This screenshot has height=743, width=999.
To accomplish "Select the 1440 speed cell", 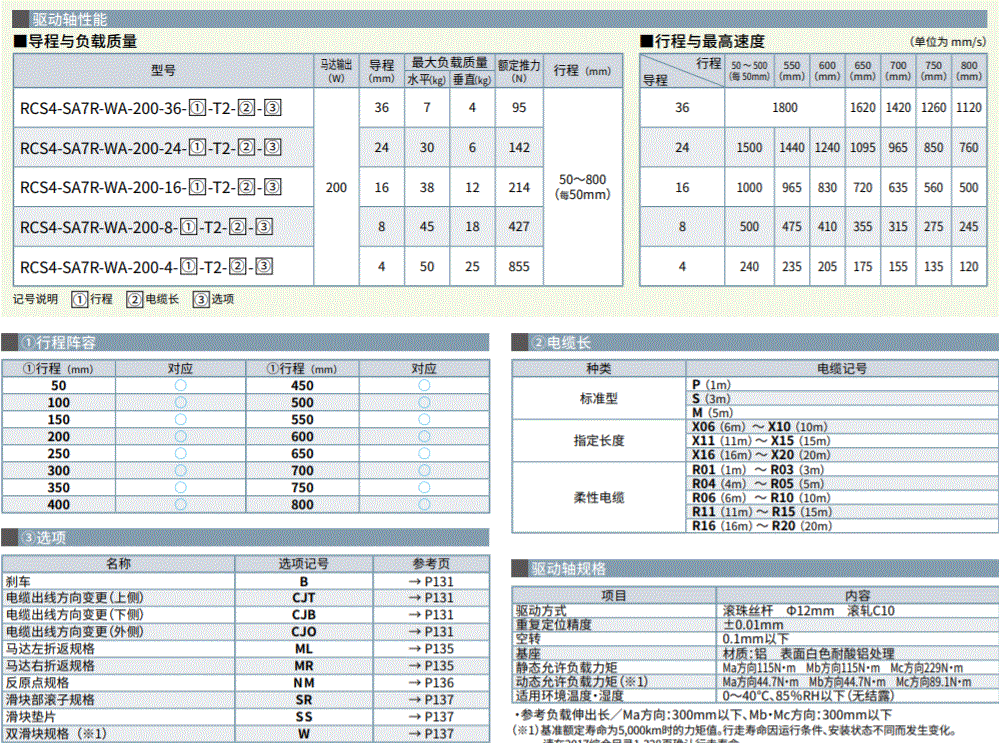I will coord(792,148).
